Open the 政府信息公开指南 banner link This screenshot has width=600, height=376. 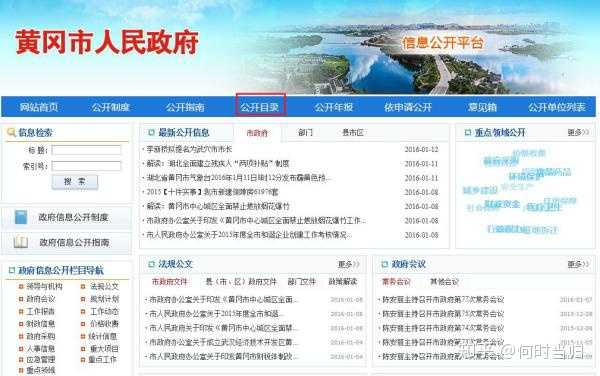pyautogui.click(x=67, y=243)
